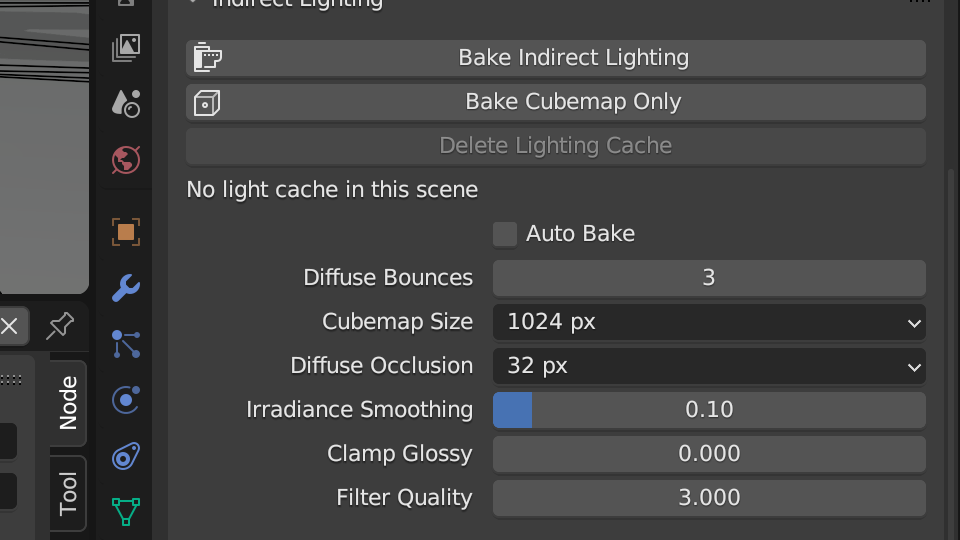Click Bake Indirect Lighting button

tap(556, 58)
